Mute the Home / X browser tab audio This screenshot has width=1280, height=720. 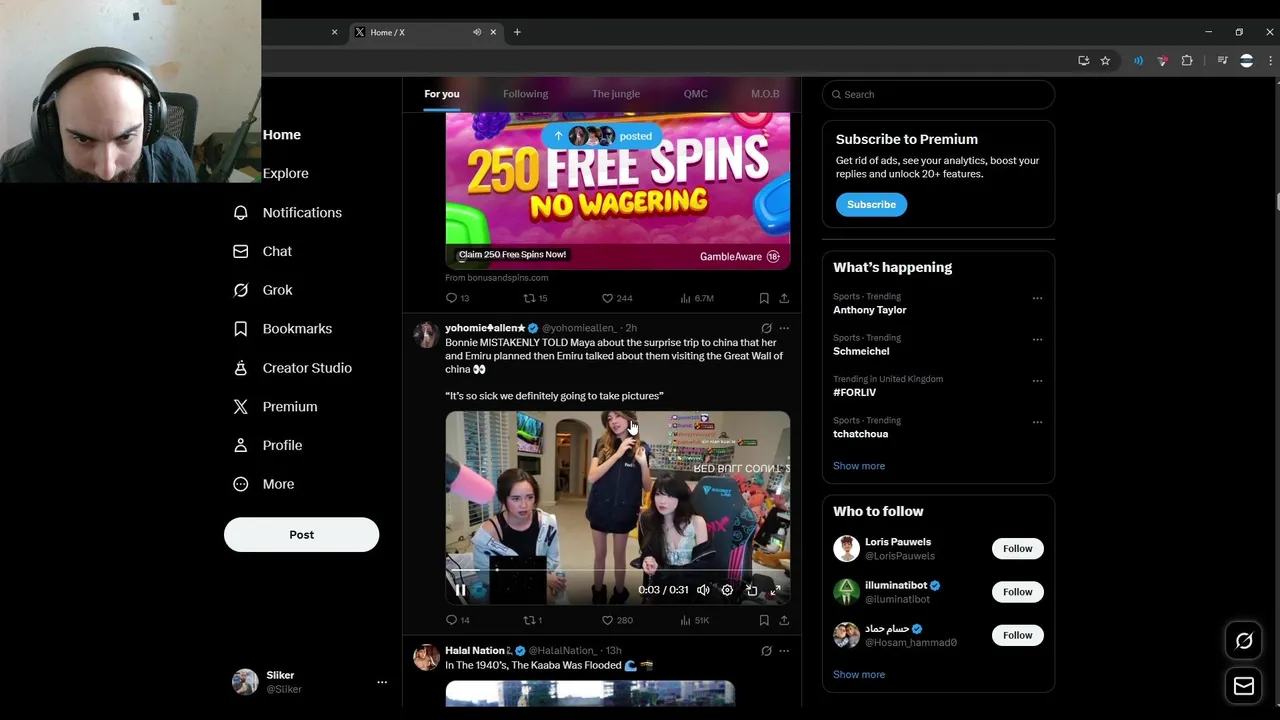(477, 32)
